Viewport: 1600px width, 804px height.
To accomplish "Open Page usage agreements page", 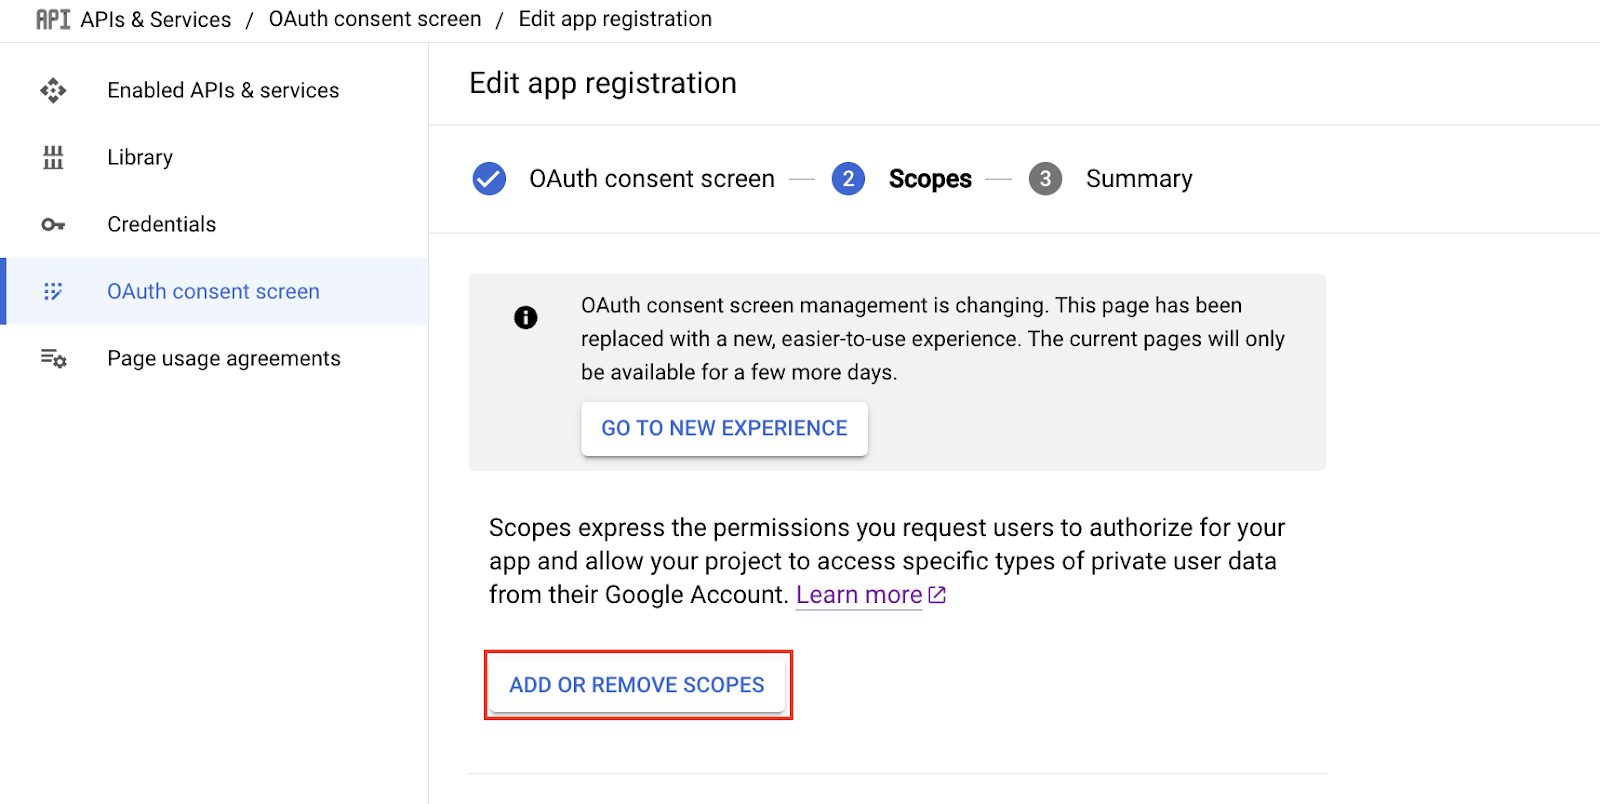I will click(x=224, y=359).
